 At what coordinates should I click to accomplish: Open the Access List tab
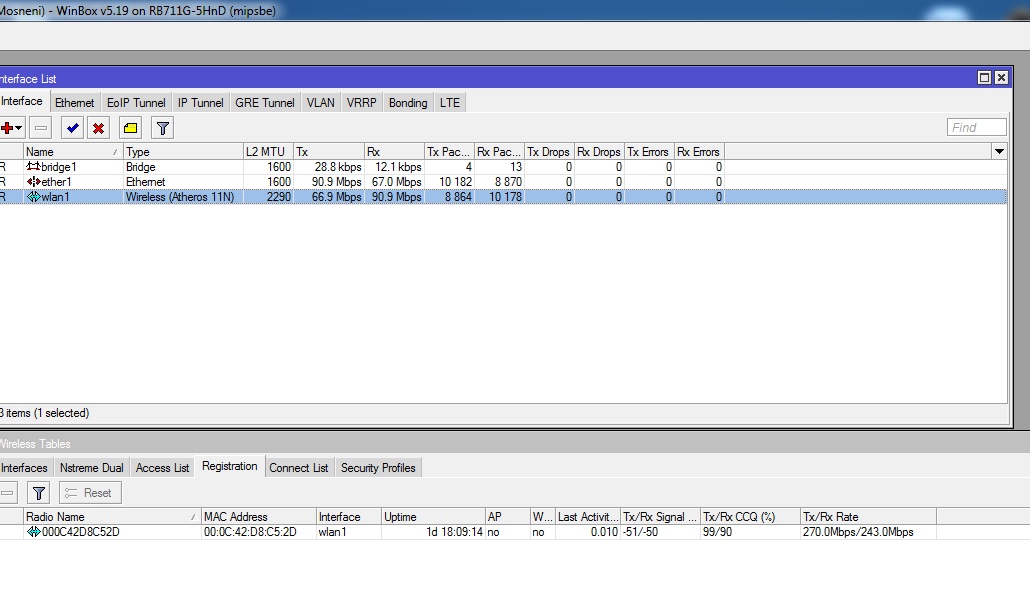tap(162, 468)
